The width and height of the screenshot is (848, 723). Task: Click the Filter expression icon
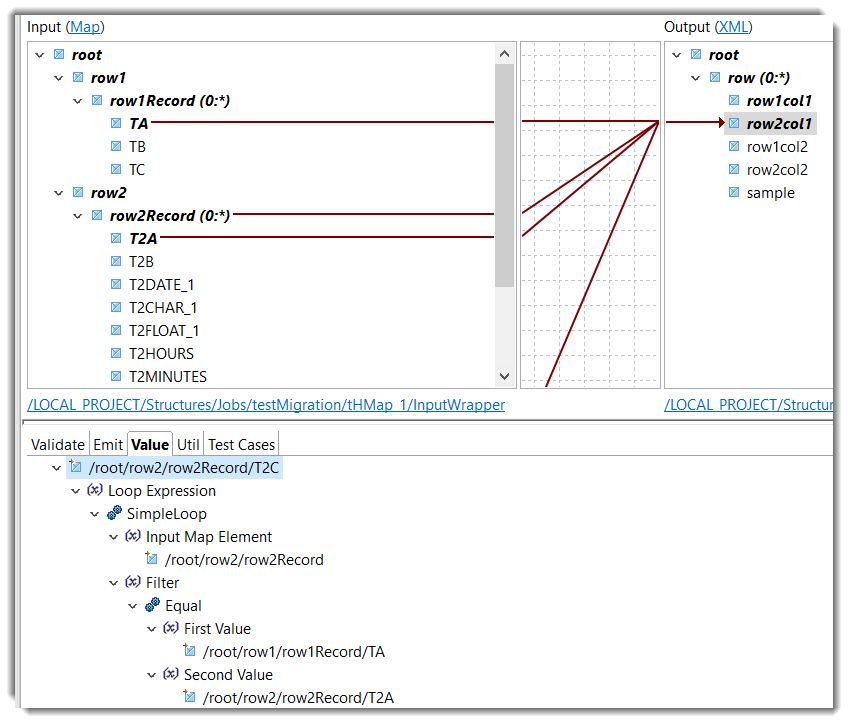(133, 583)
